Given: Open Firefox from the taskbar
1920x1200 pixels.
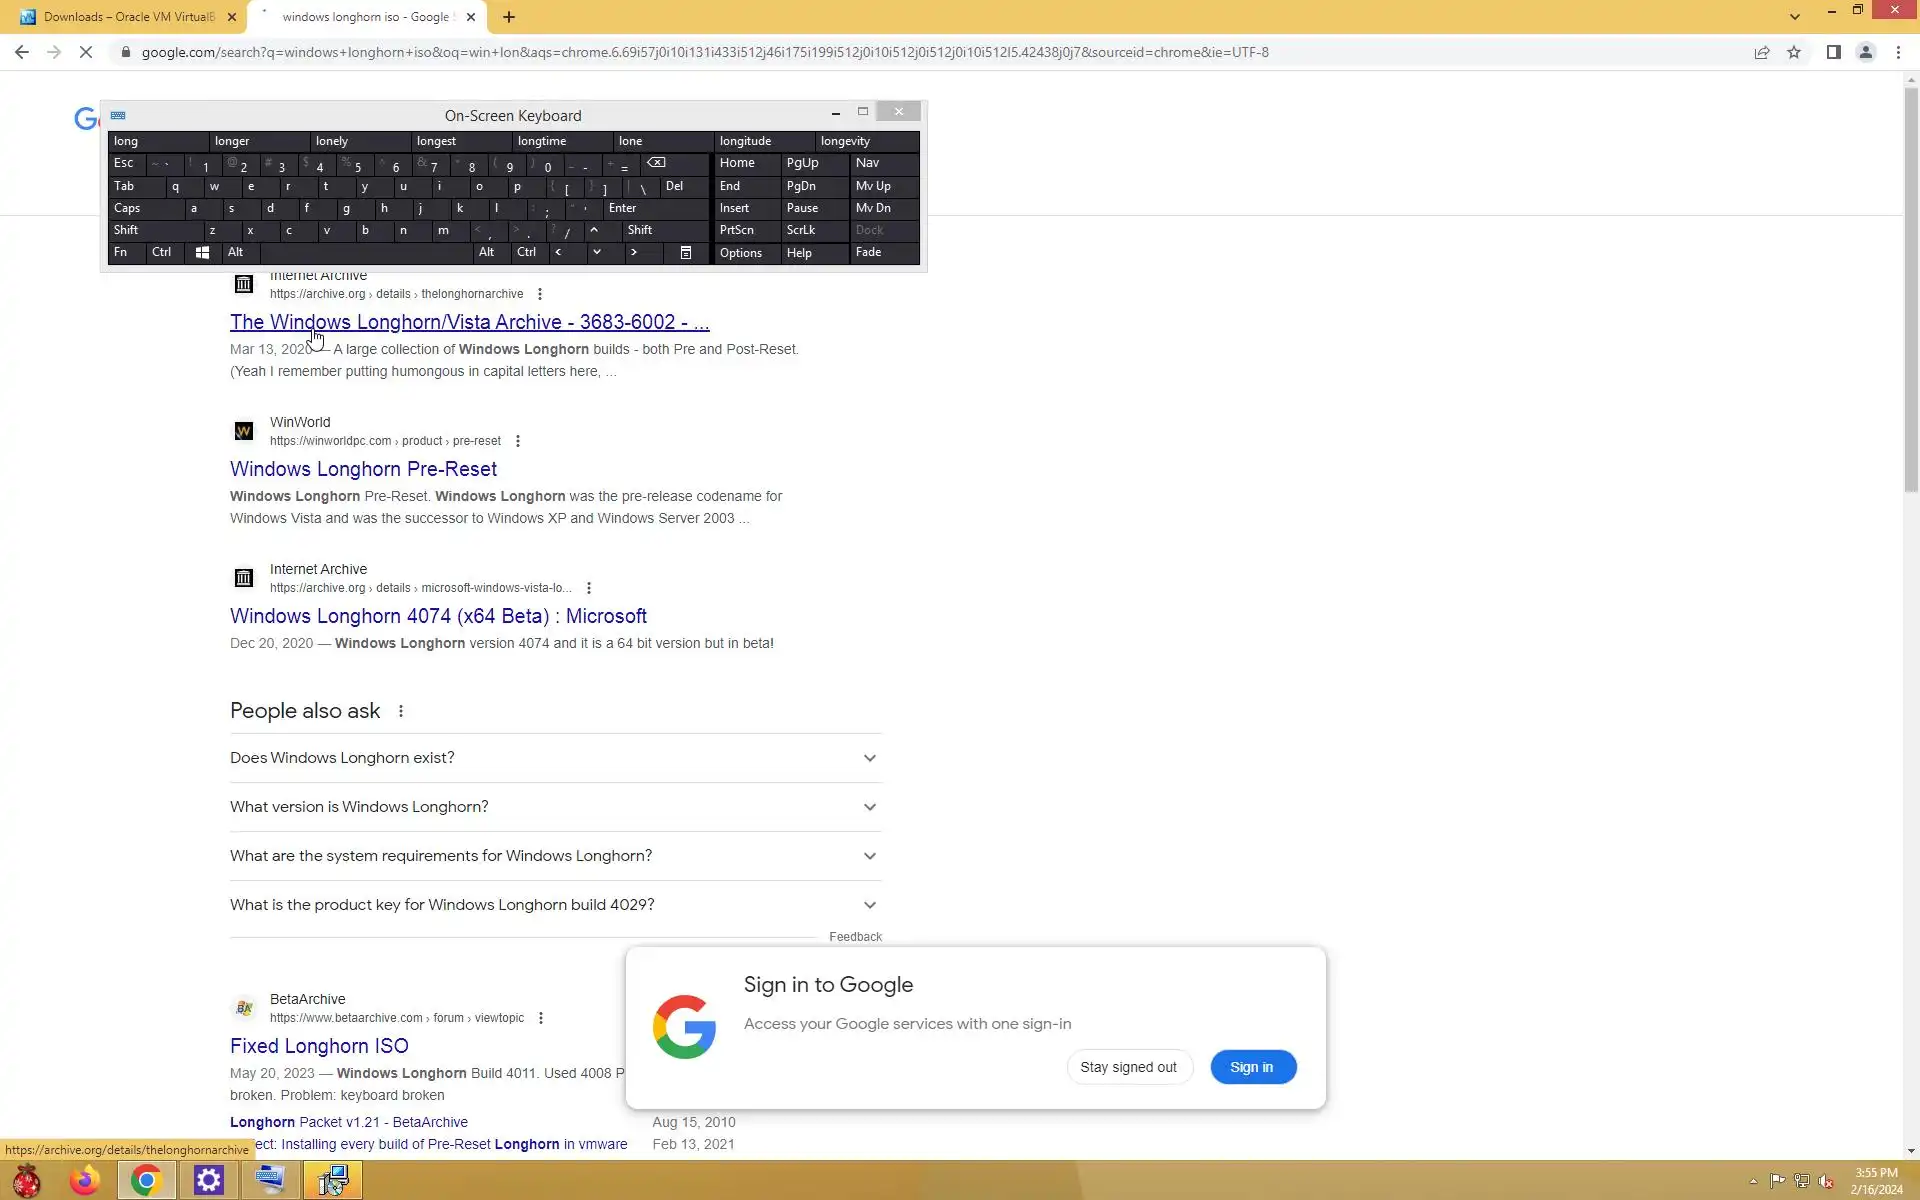Looking at the screenshot, I should (x=85, y=1180).
